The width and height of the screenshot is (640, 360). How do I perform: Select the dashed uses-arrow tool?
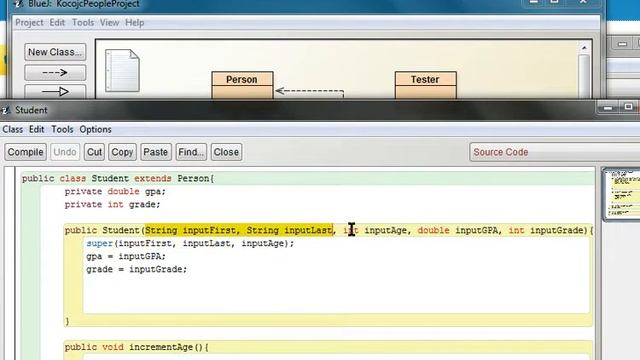pos(55,73)
